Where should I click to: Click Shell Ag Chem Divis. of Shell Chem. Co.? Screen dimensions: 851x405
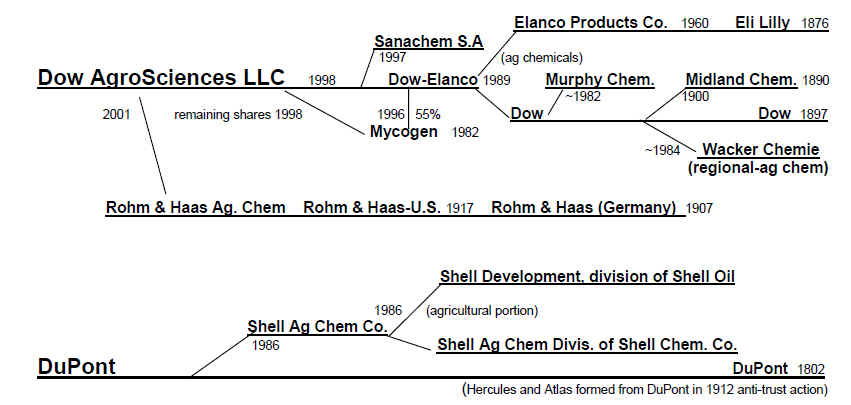(x=587, y=344)
